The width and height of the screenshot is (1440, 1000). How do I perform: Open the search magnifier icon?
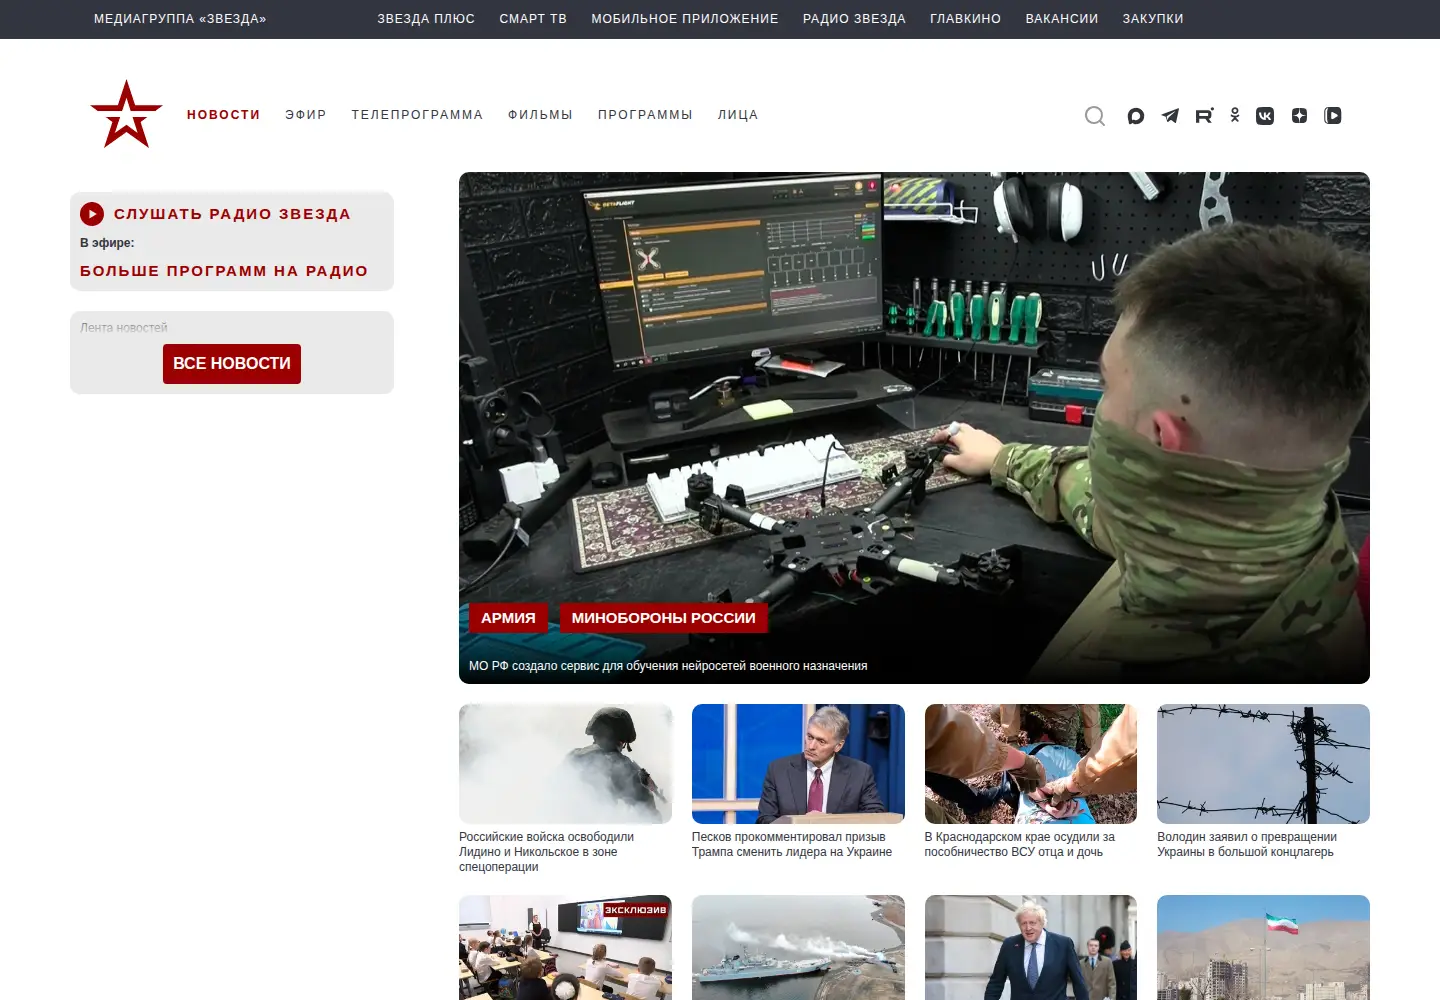point(1095,116)
